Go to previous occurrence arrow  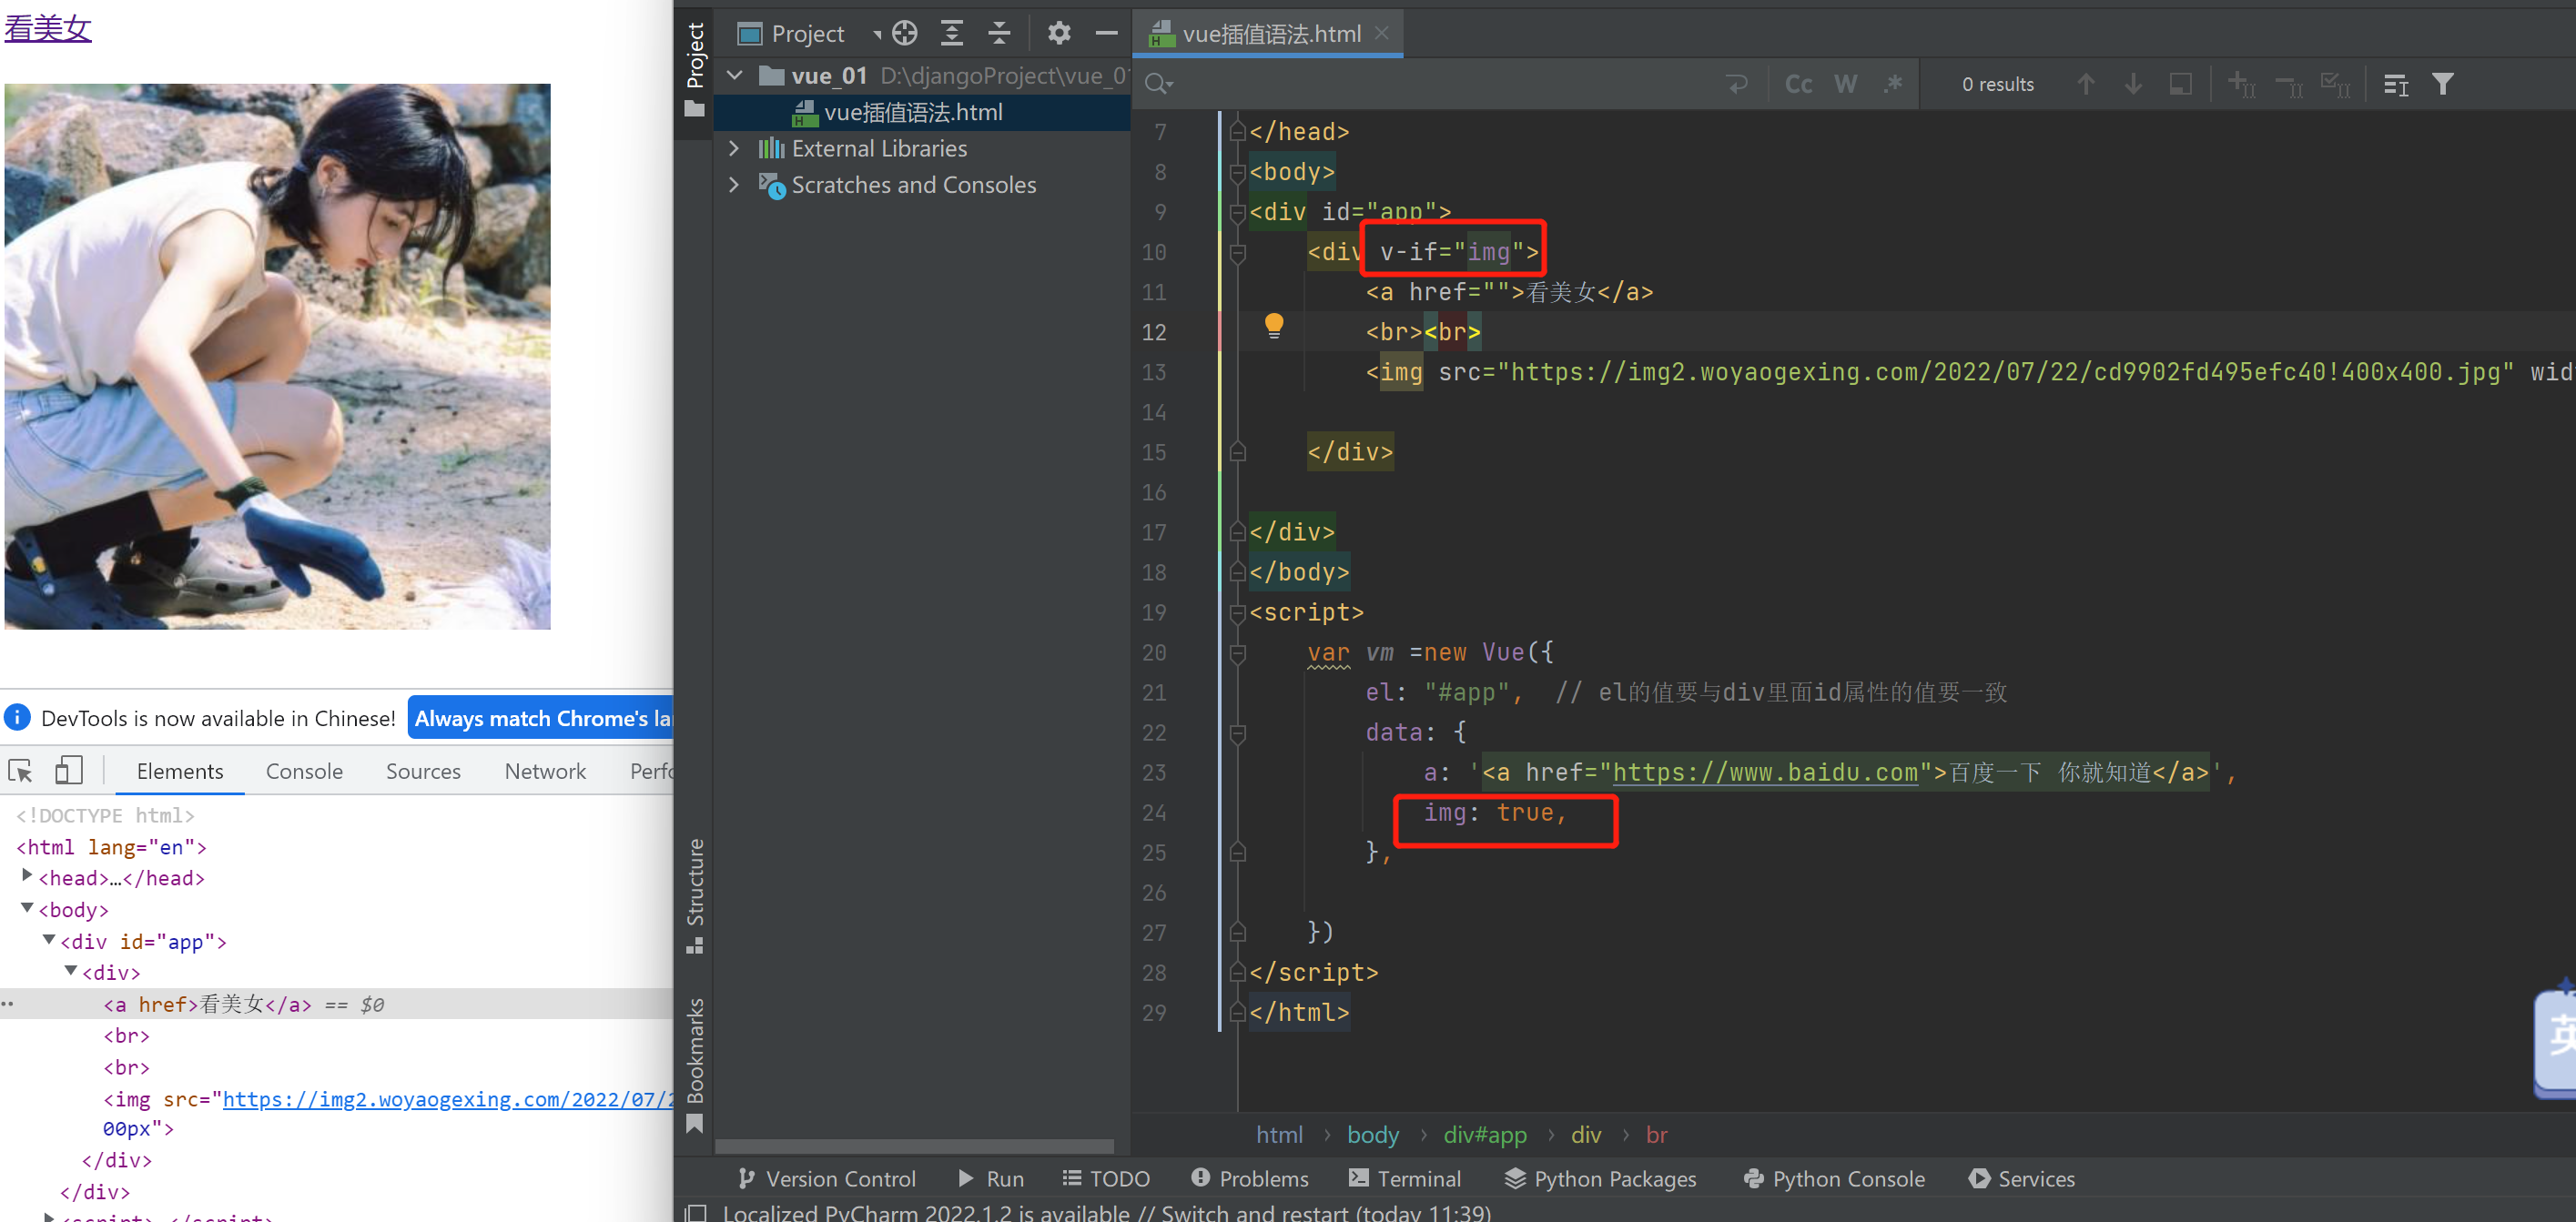coord(2085,84)
